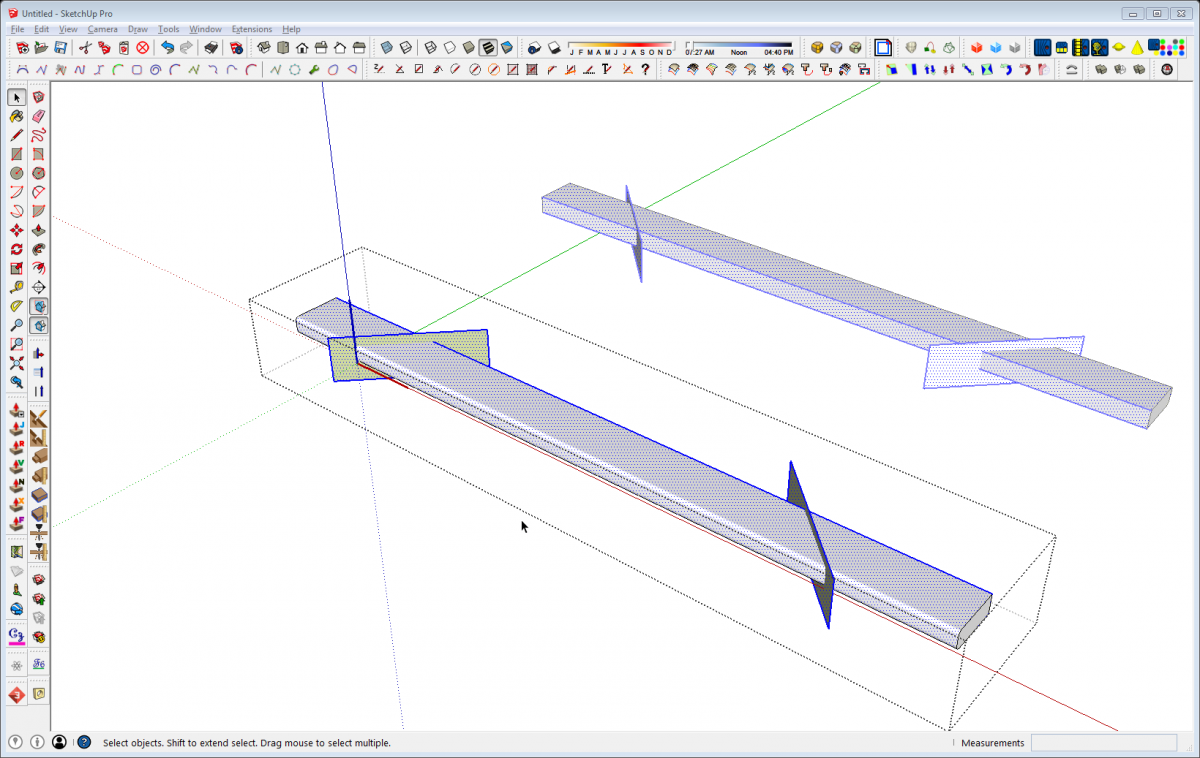Screen dimensions: 1200x758
Task: Open the Camera menu
Action: (103, 28)
